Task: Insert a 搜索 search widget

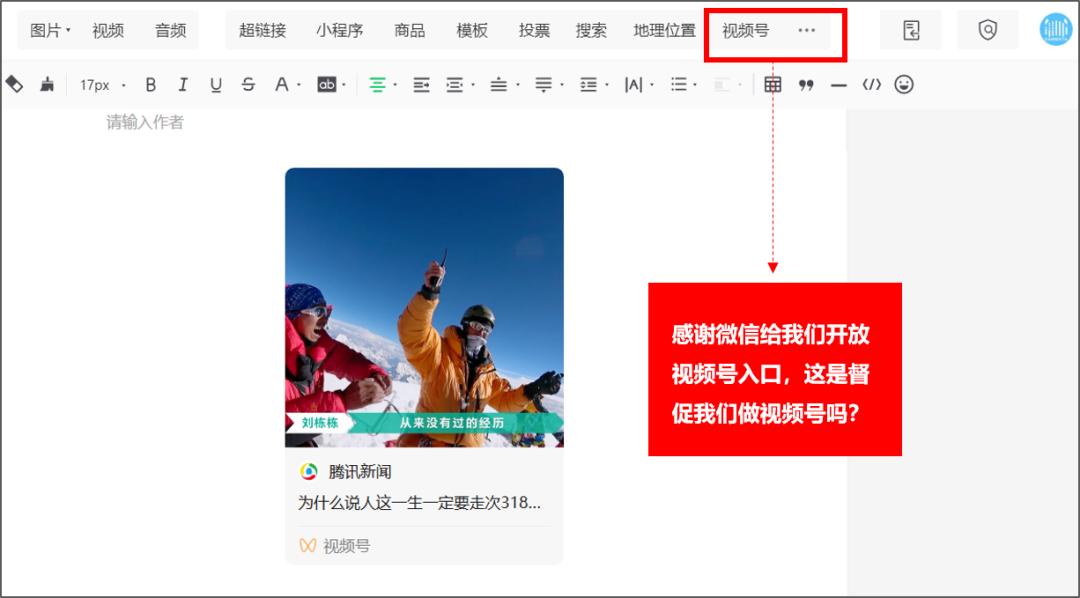Action: pos(591,30)
